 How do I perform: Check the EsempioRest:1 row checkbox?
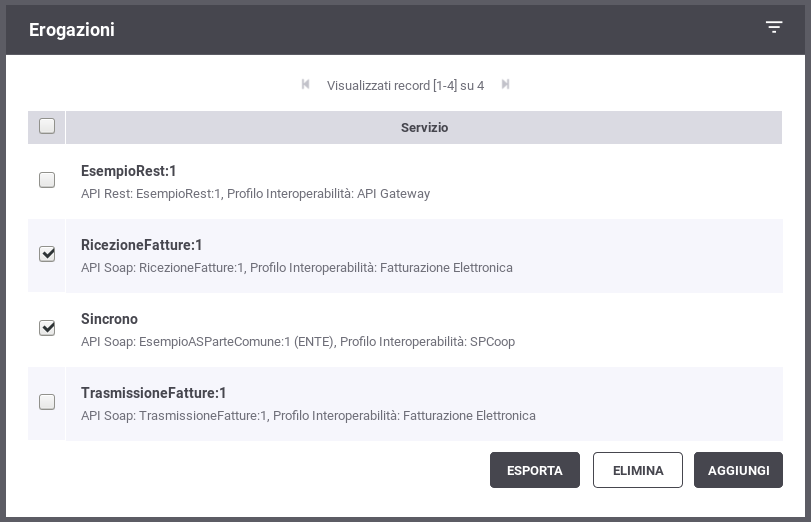point(47,180)
